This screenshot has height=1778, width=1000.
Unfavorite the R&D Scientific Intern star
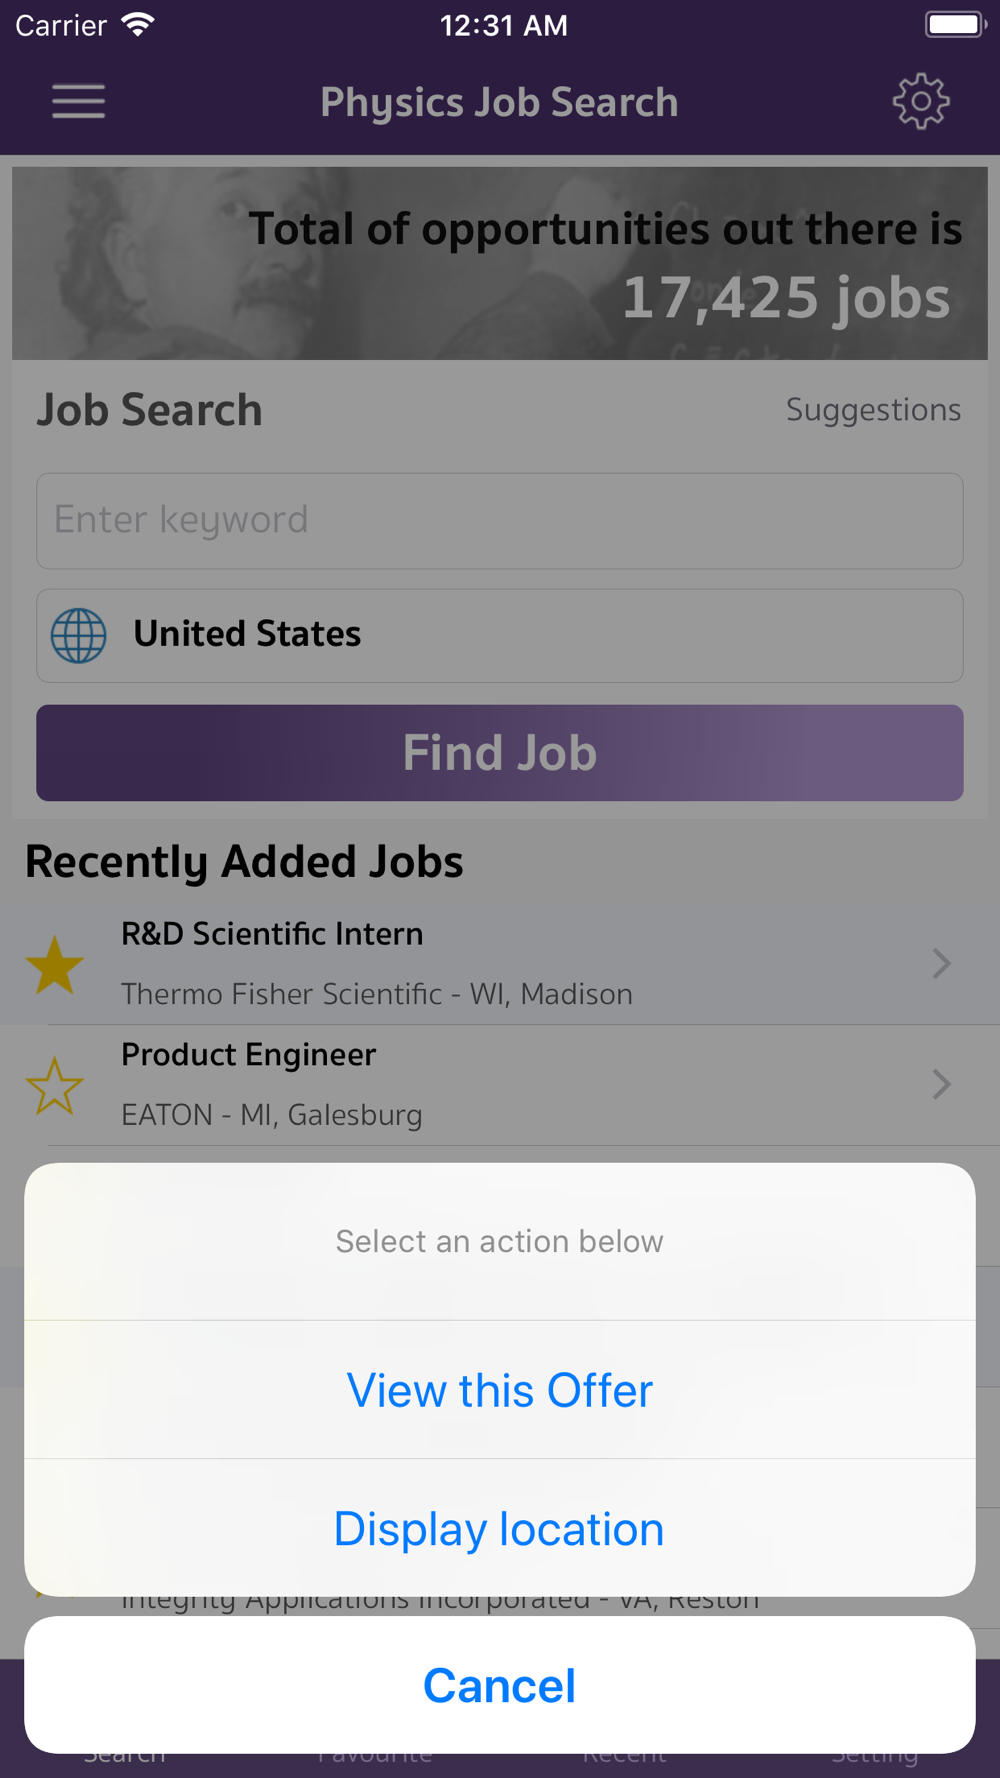pos(54,965)
